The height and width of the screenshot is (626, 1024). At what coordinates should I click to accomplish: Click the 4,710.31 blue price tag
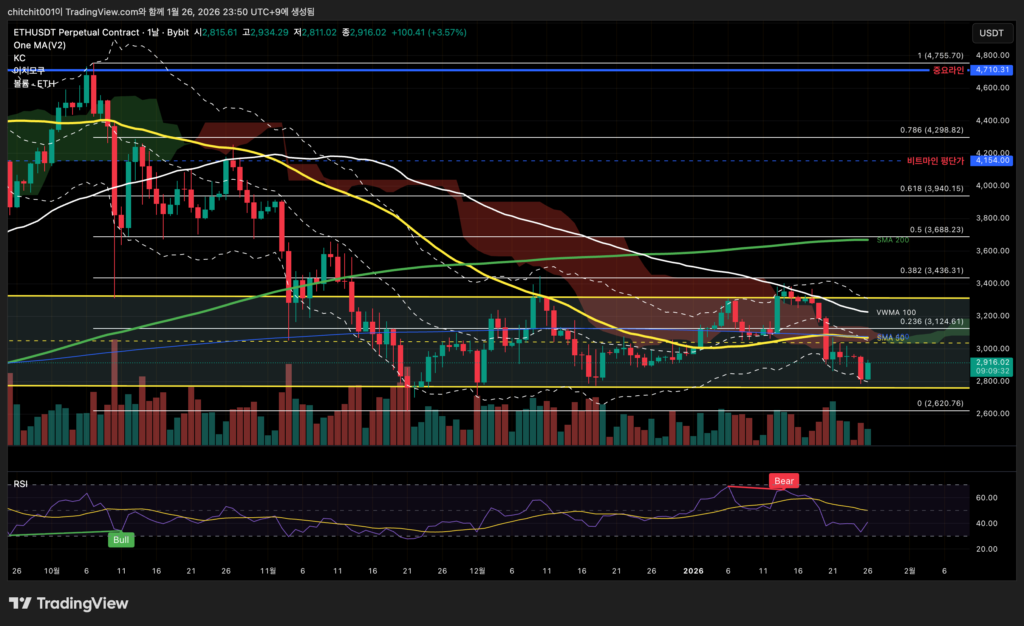990,71
